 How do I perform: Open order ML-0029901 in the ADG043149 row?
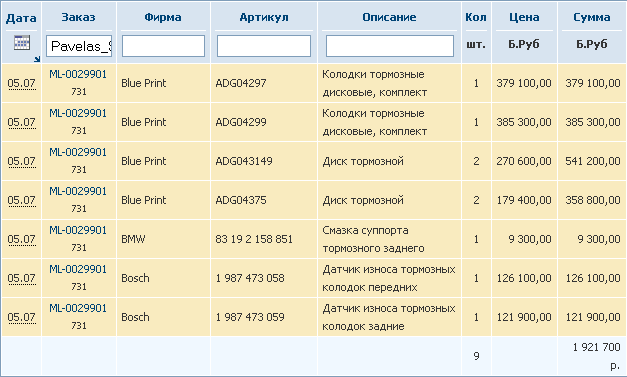point(78,152)
